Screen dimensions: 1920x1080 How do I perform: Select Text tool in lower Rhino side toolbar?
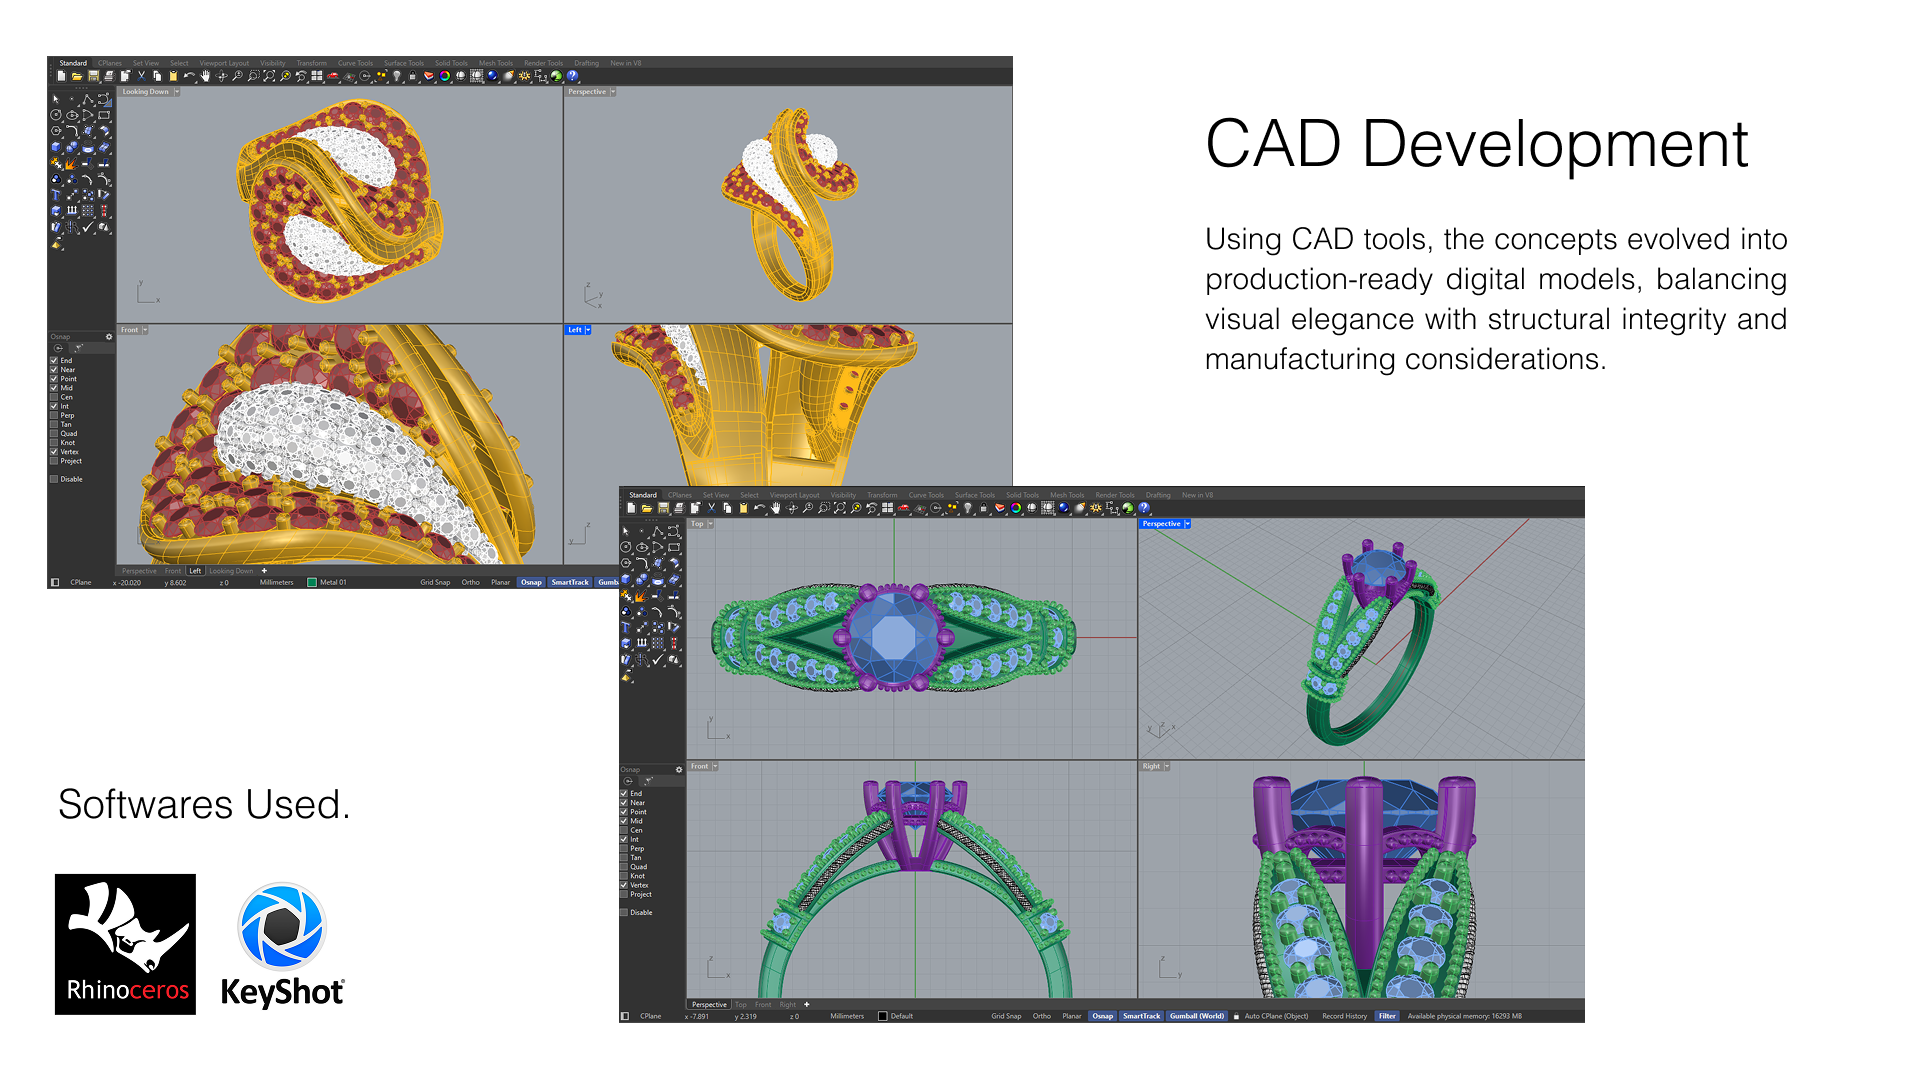pyautogui.click(x=626, y=627)
